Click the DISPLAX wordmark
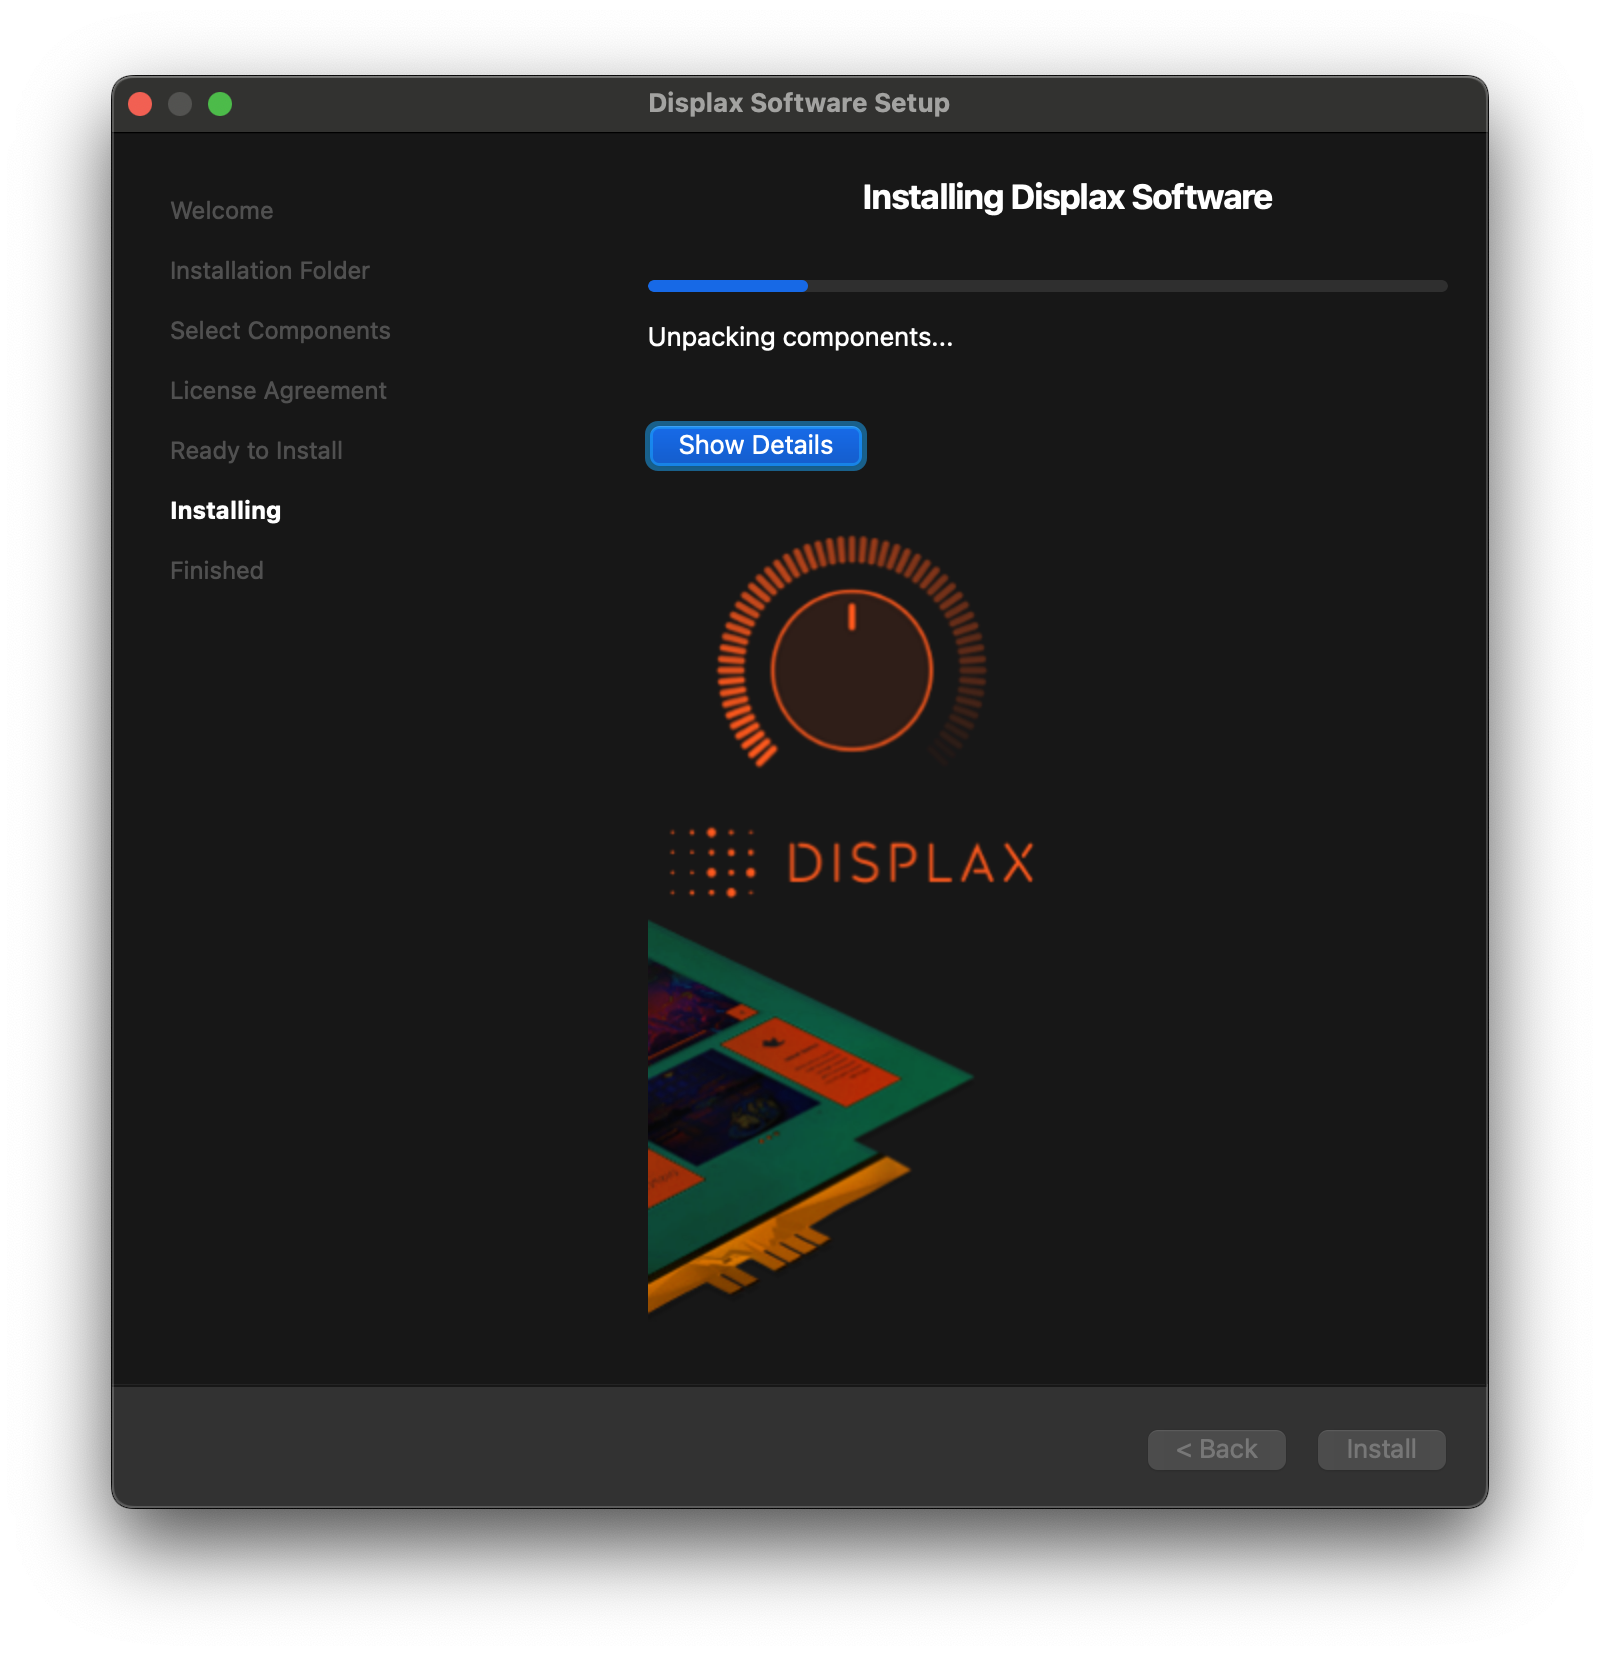This screenshot has height=1656, width=1600. click(x=910, y=863)
